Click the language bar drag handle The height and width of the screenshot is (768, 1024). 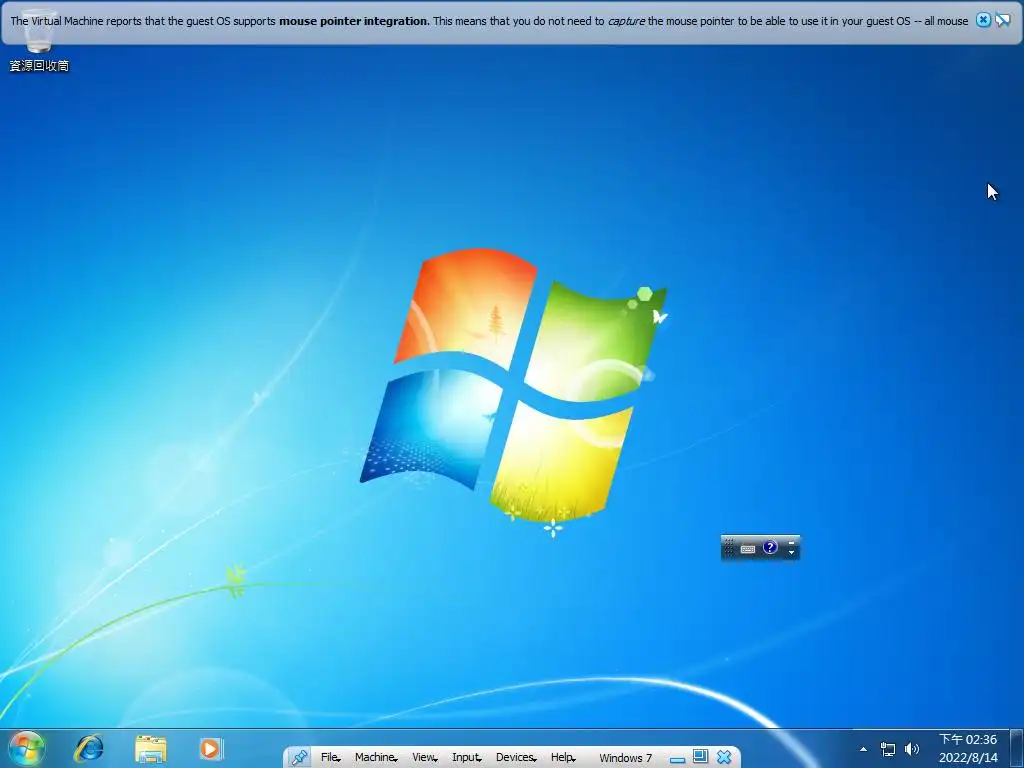click(729, 547)
